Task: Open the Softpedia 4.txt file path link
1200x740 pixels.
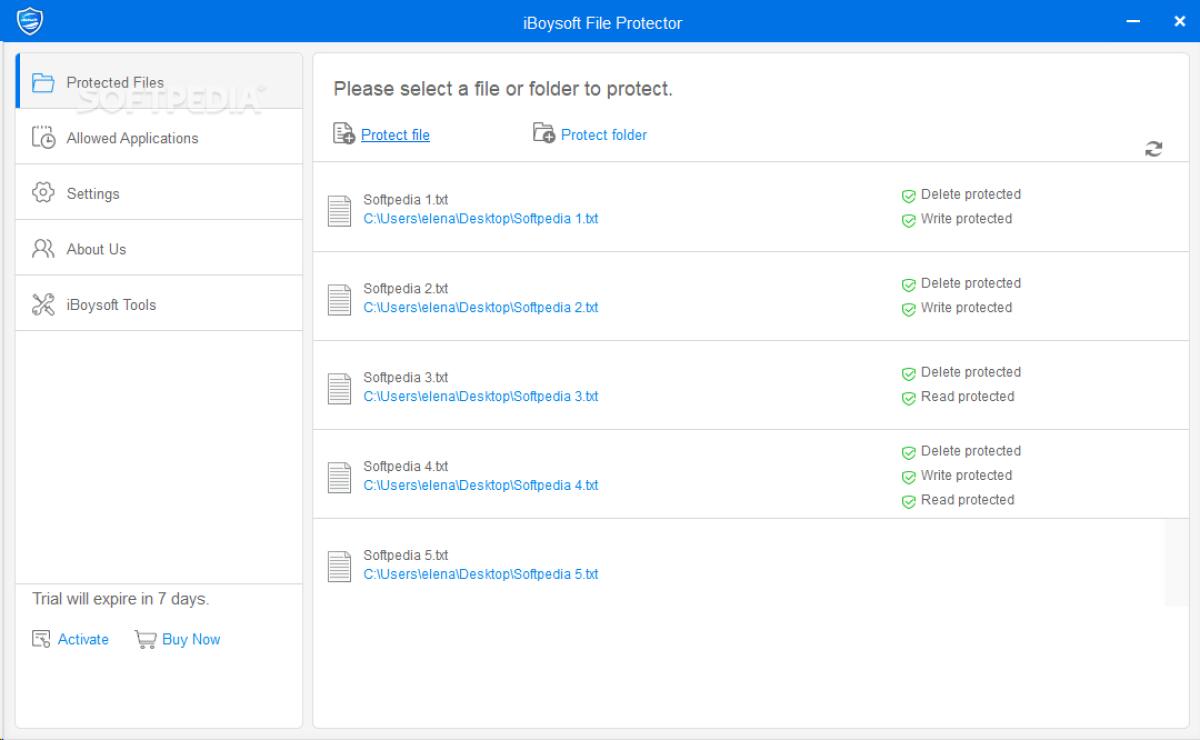Action: [481, 485]
